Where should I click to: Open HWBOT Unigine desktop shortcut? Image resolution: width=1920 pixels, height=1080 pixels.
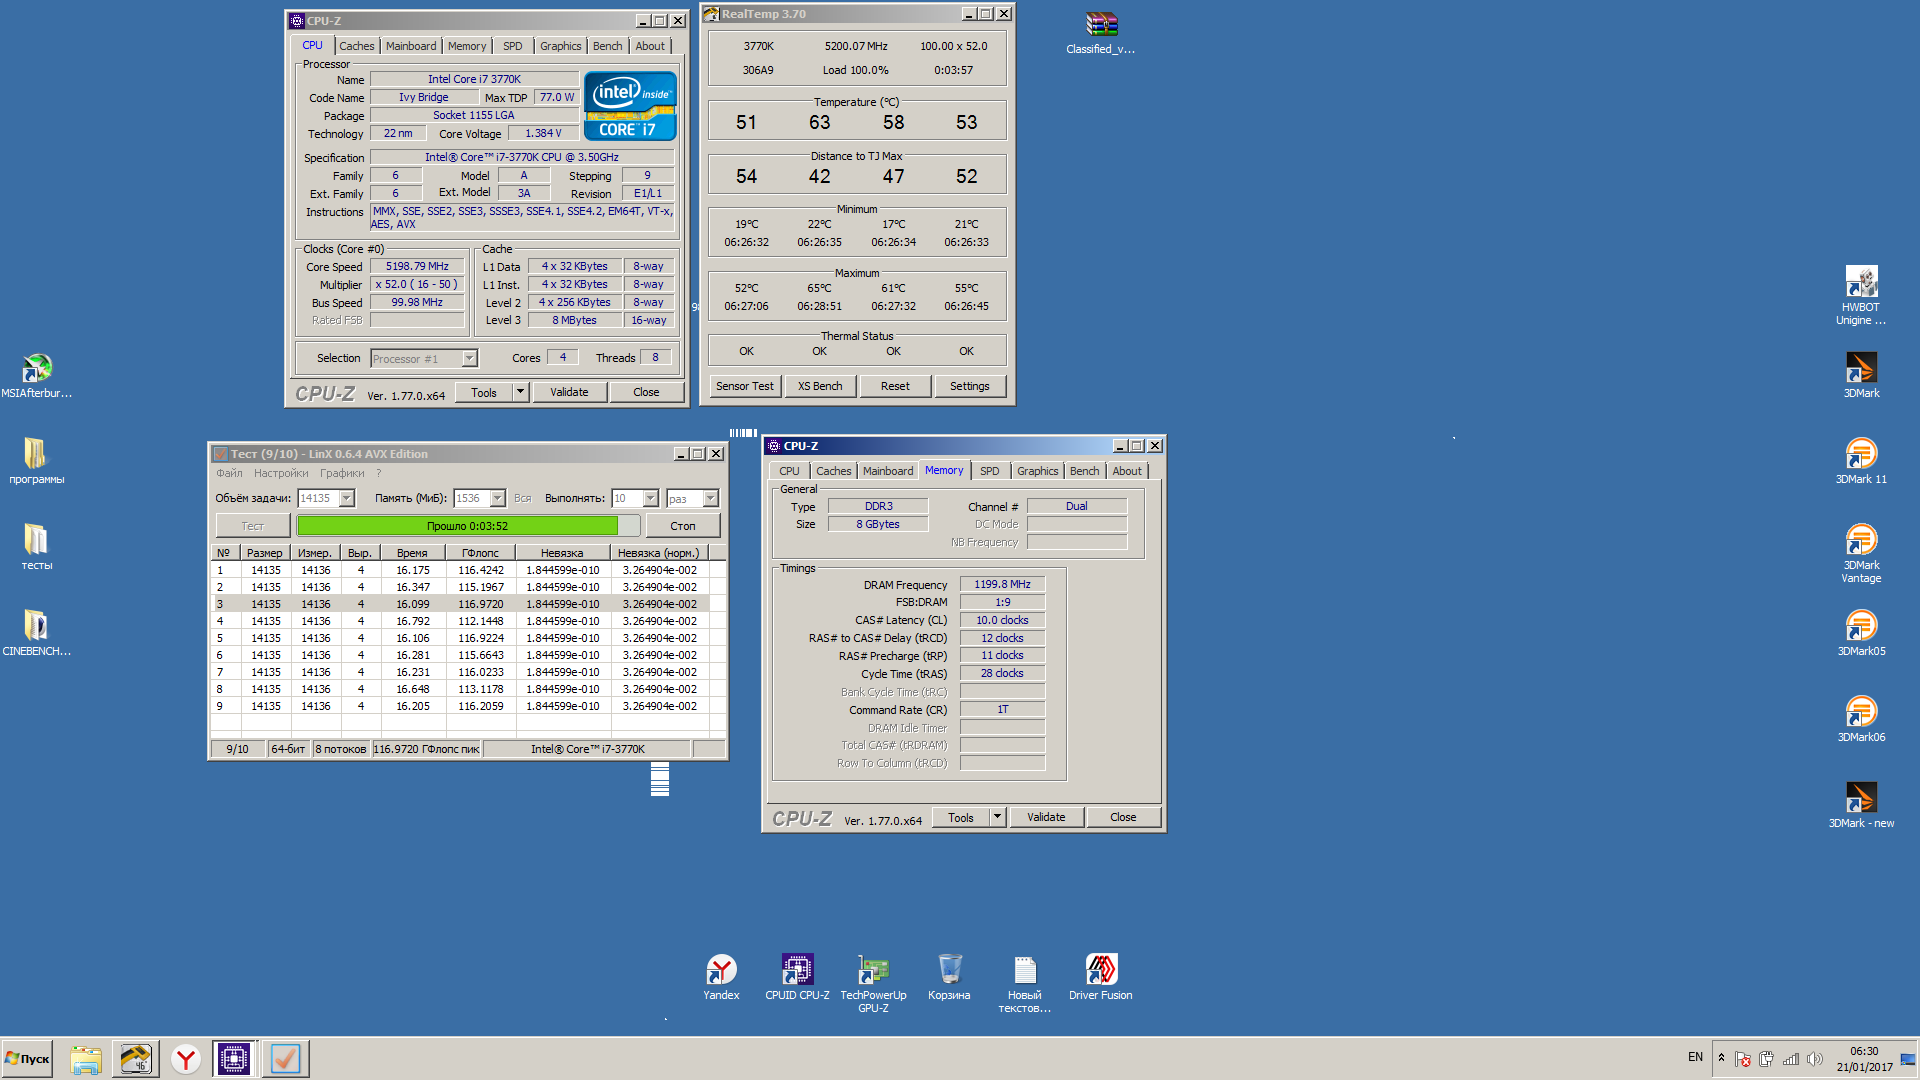1861,295
